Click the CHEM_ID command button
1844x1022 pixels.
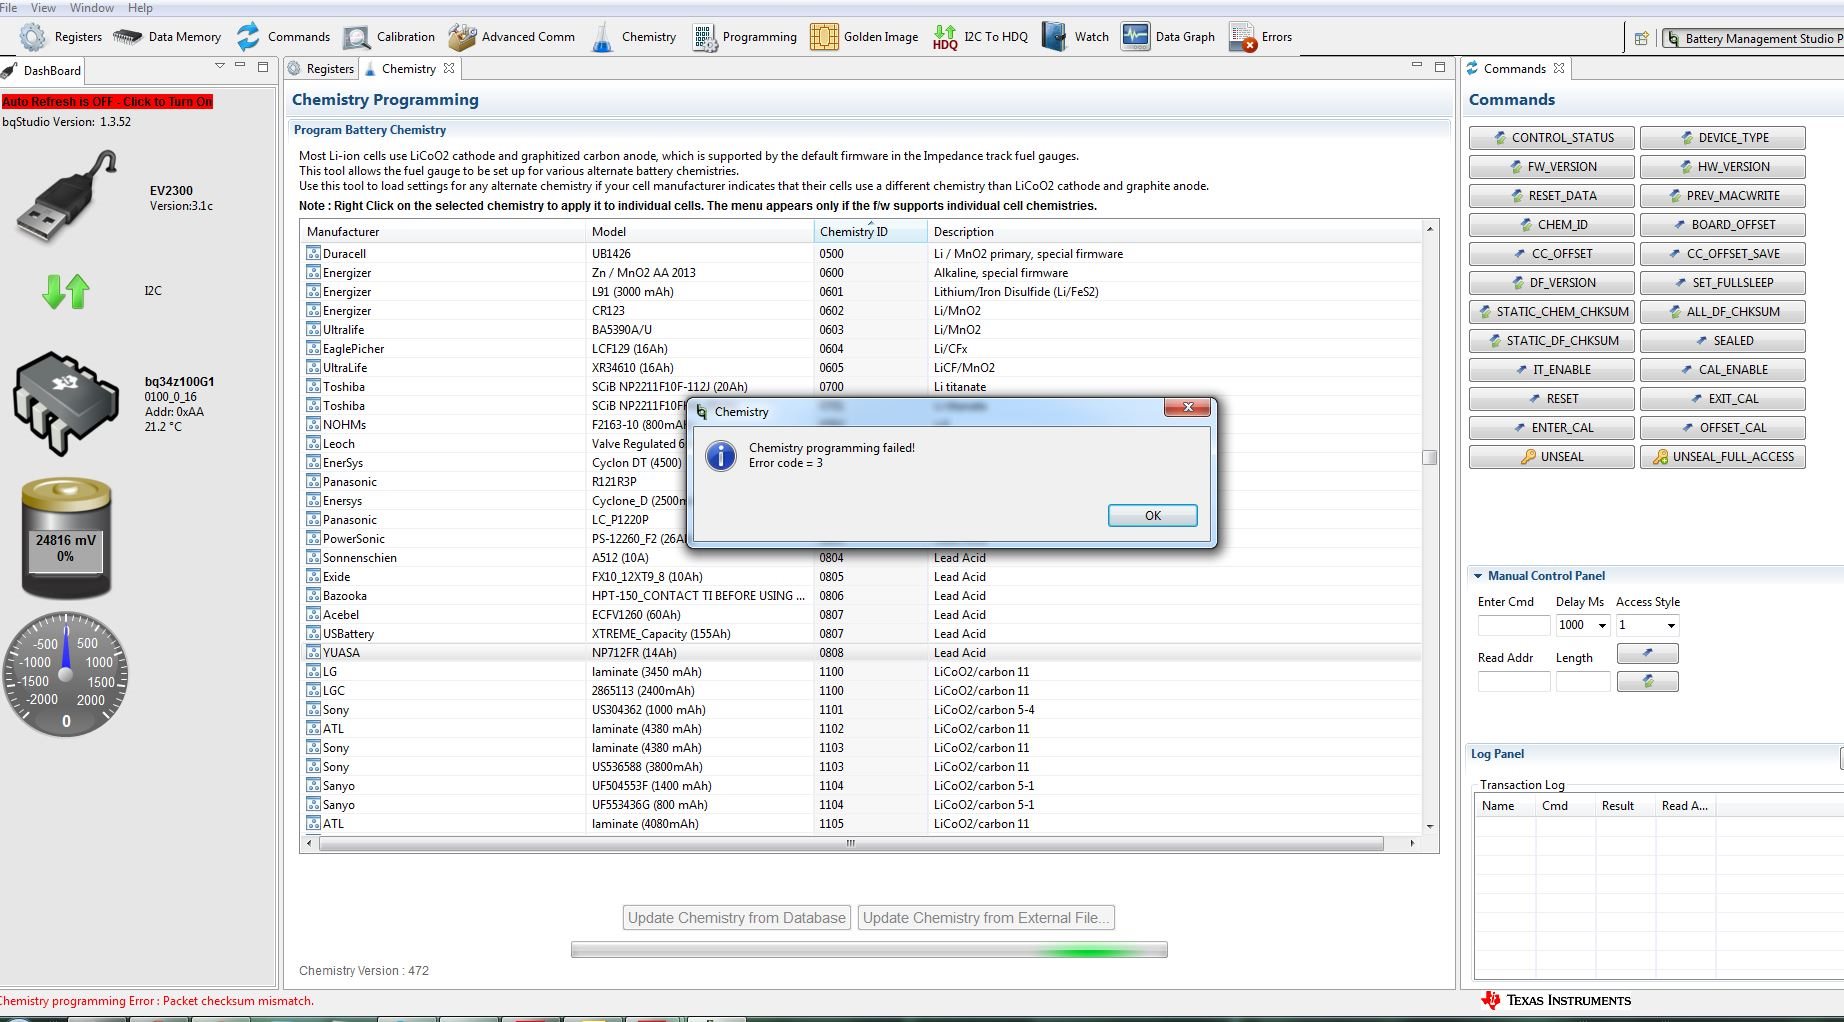click(1552, 225)
